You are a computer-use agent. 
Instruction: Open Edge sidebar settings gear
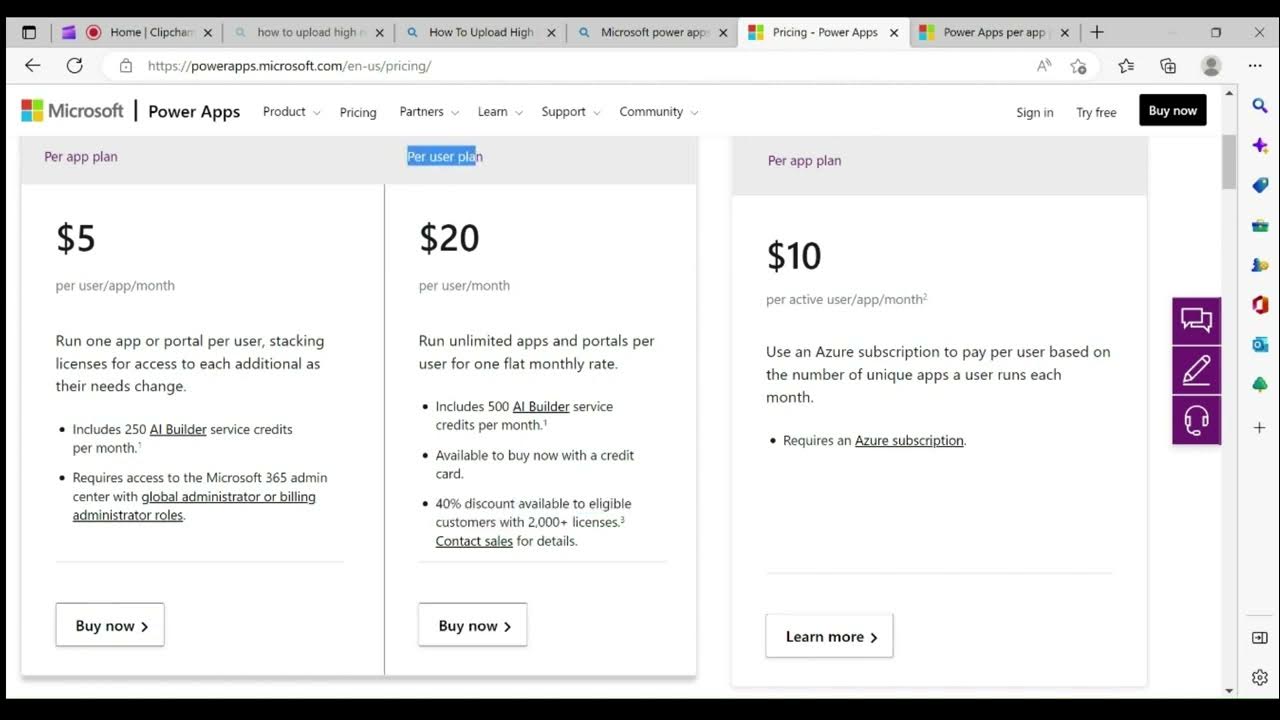(1260, 678)
